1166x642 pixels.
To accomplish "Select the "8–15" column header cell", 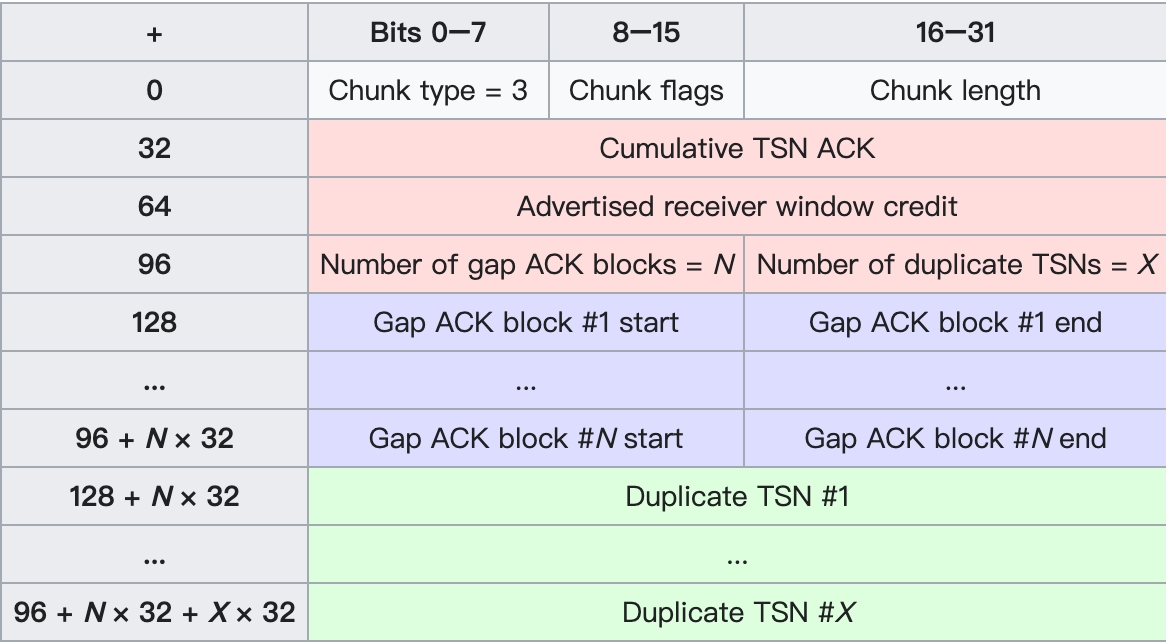I will (646, 33).
